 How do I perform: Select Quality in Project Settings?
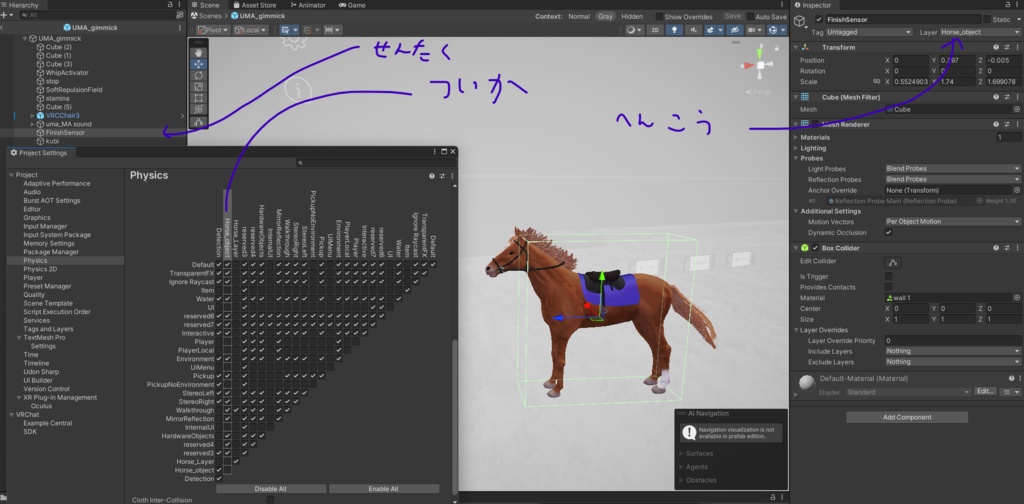pos(34,295)
